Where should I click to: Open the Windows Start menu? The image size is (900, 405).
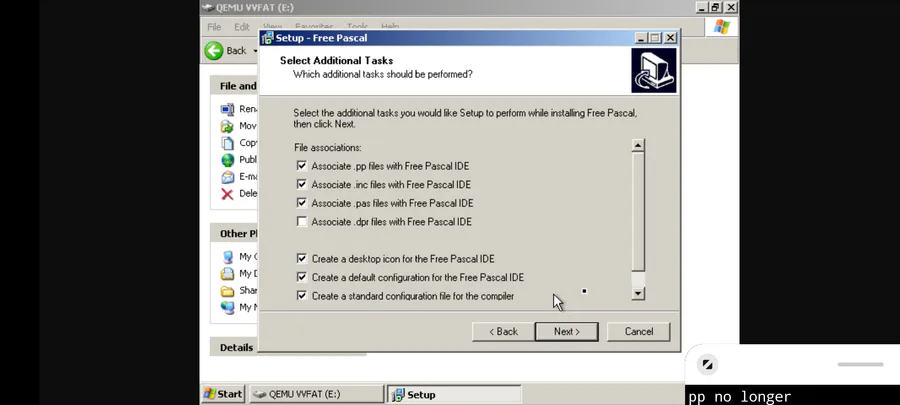point(223,394)
